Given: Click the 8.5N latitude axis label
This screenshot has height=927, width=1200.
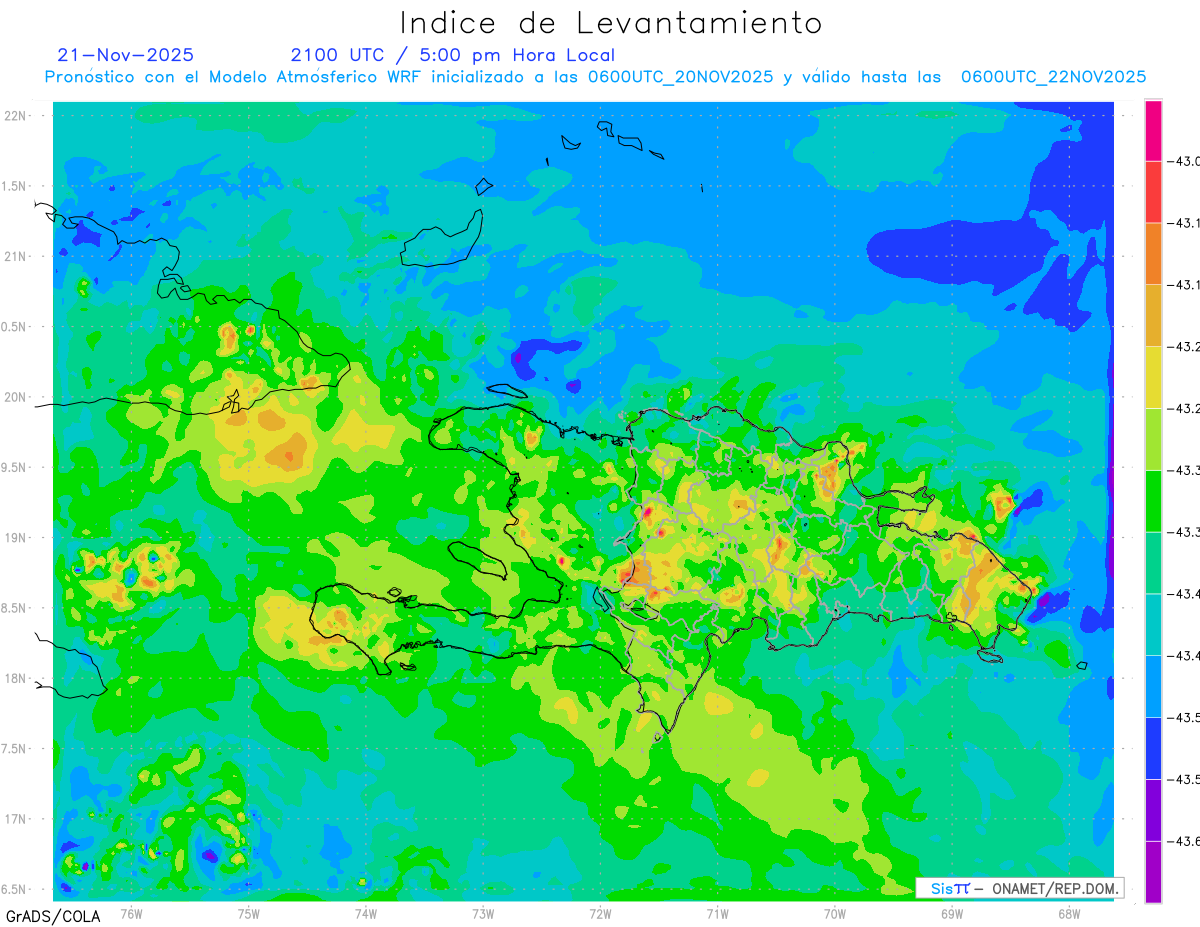Looking at the screenshot, I should [x=13, y=608].
